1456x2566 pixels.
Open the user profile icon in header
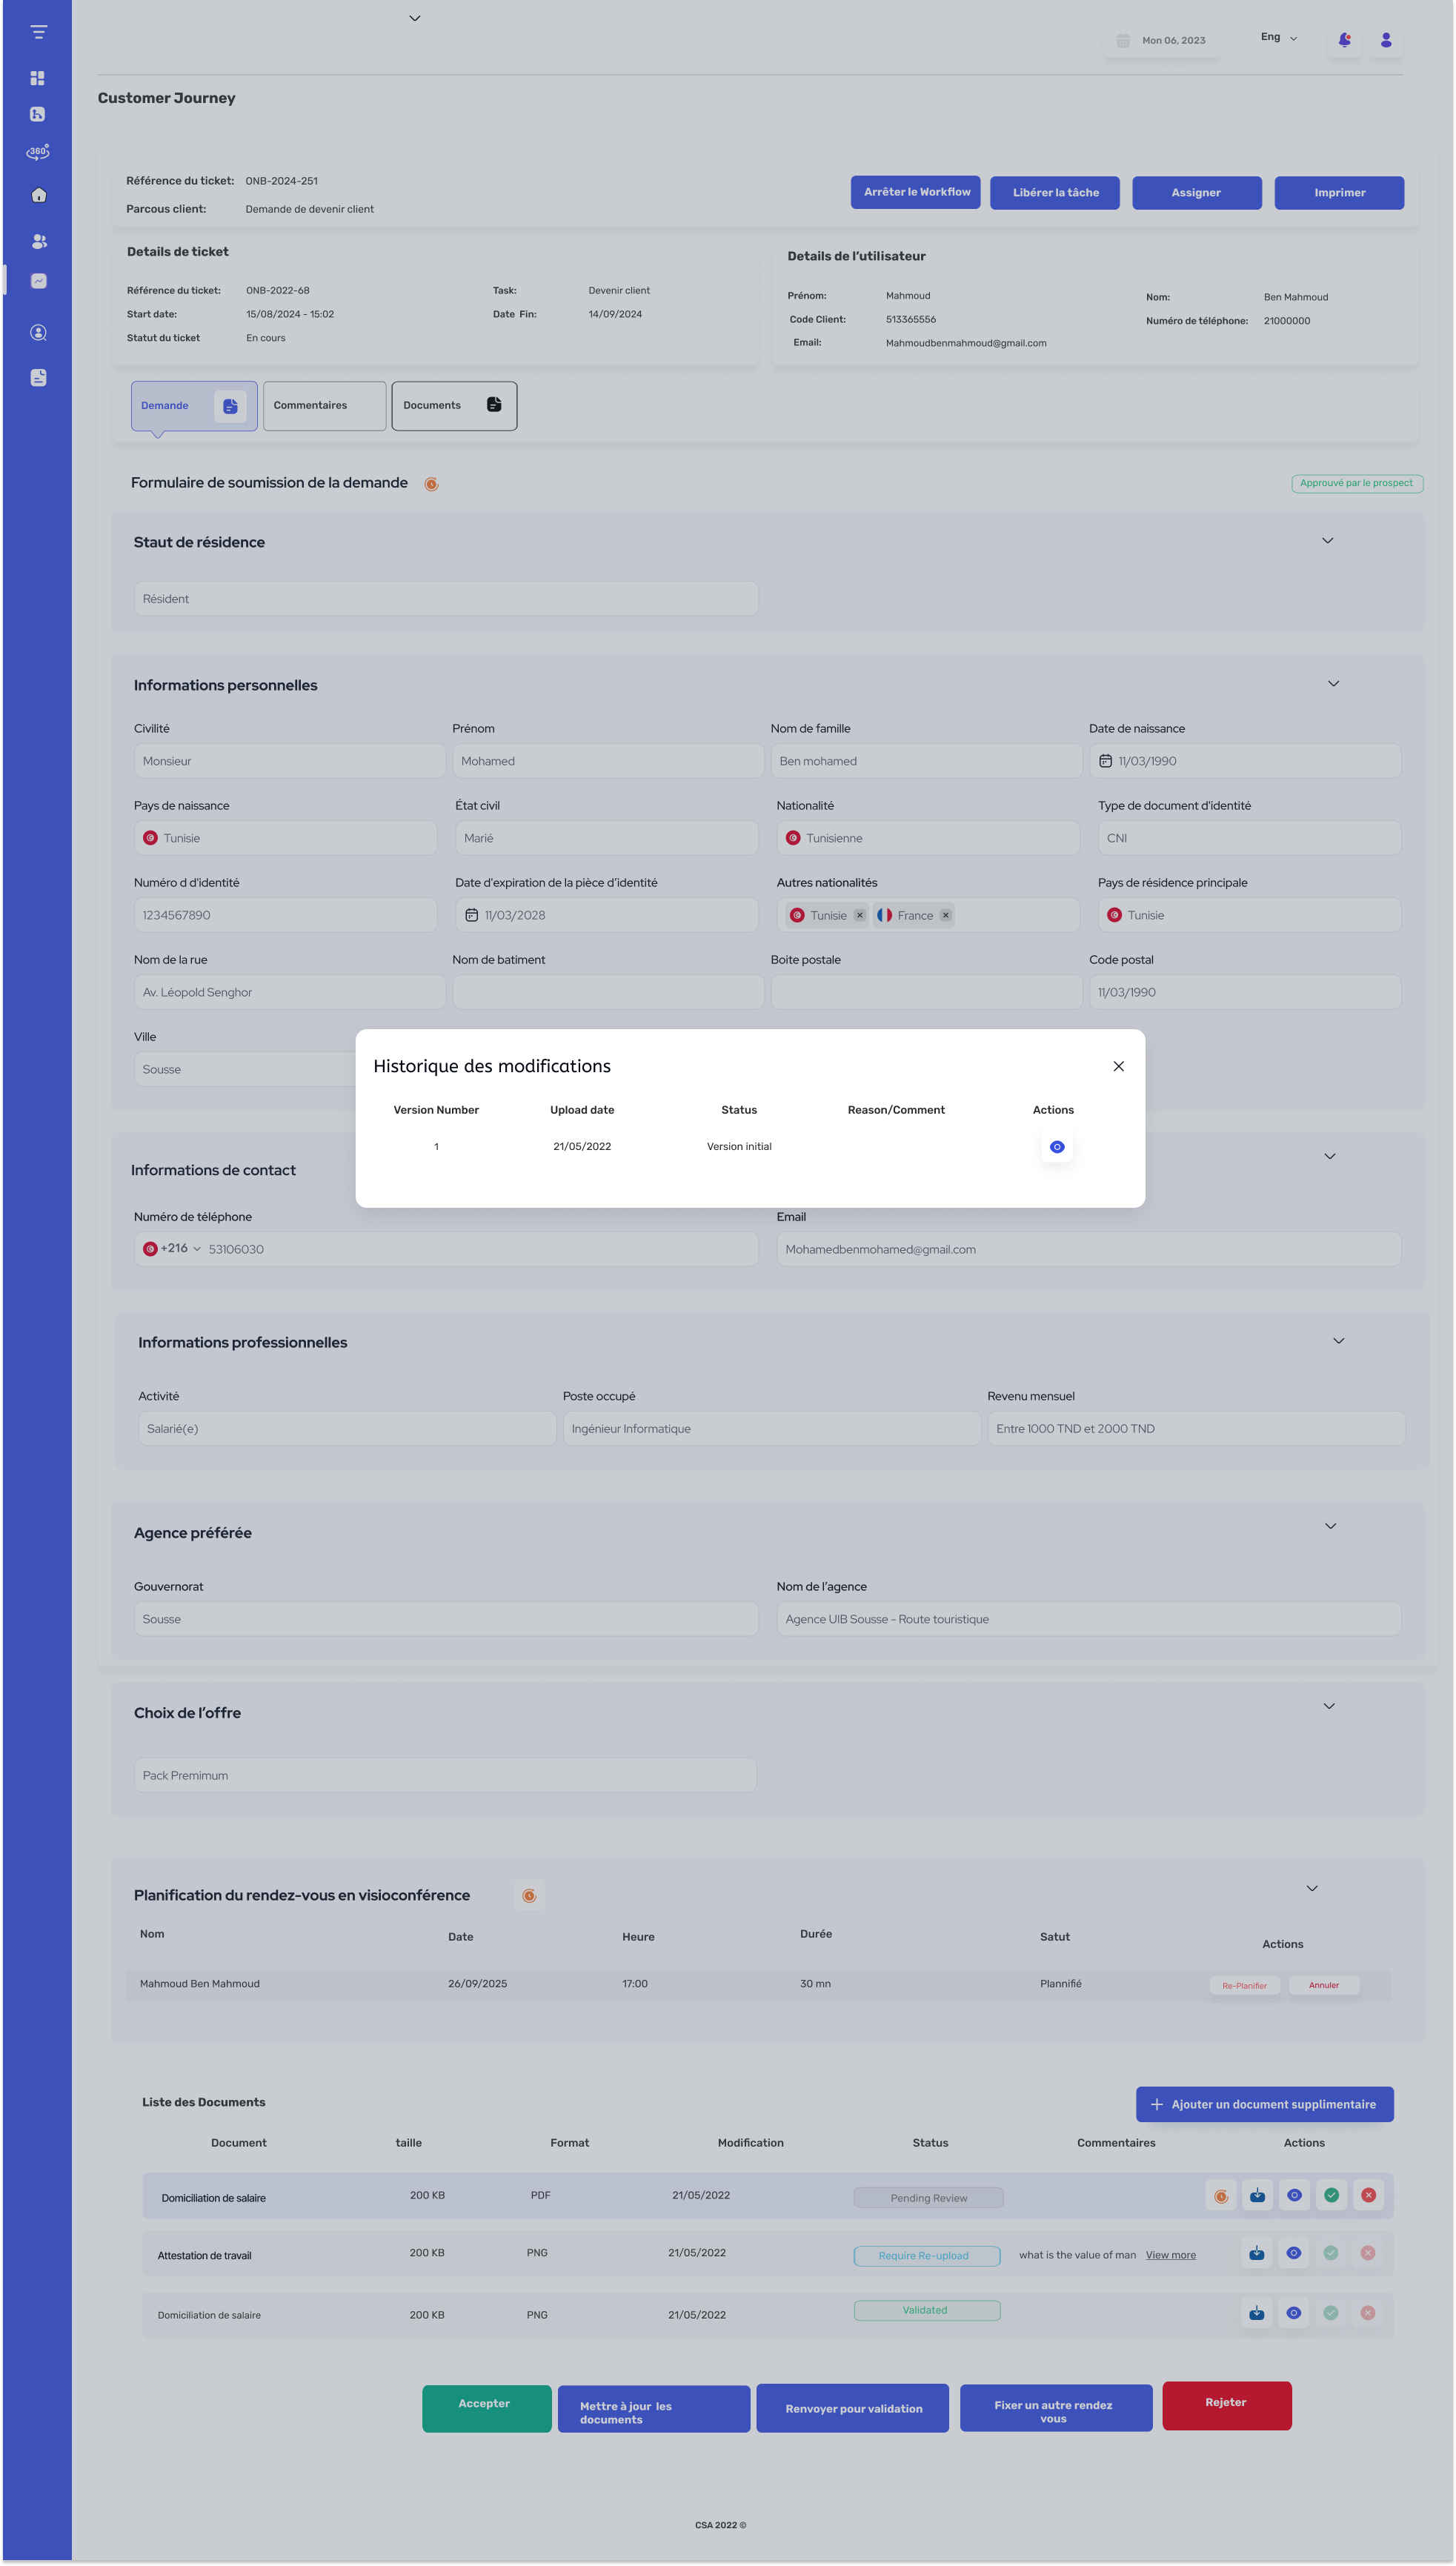click(x=1385, y=40)
